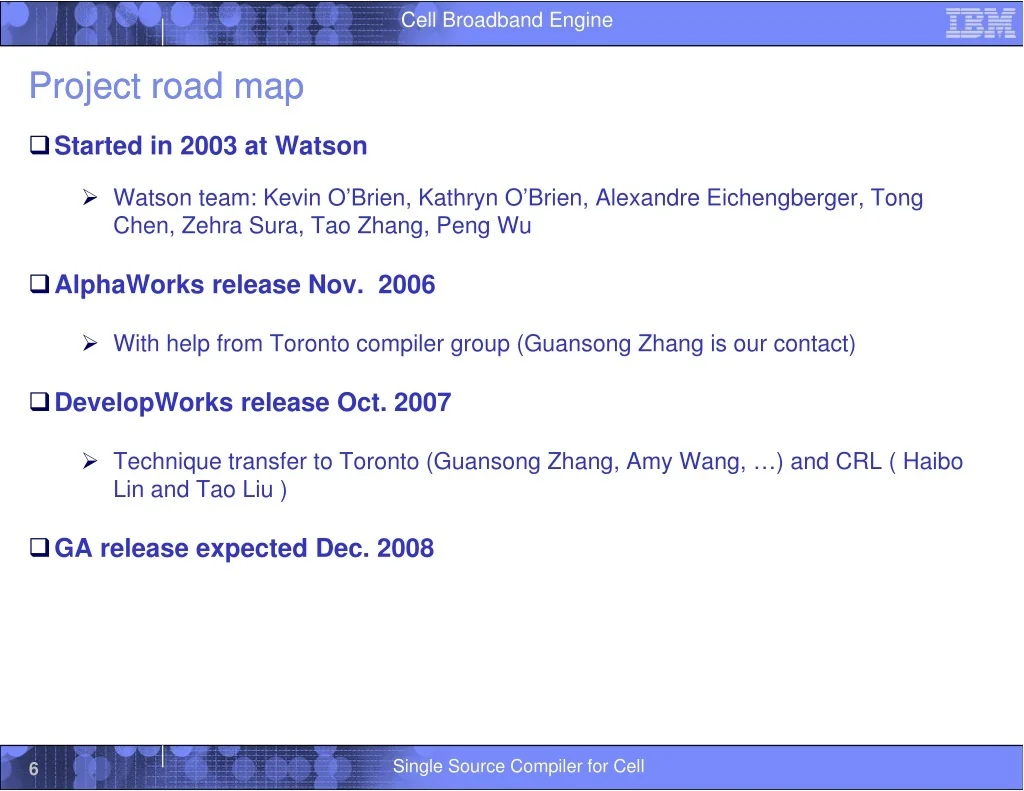Click the checkbox bullet before 'GA release expected'

click(x=39, y=547)
